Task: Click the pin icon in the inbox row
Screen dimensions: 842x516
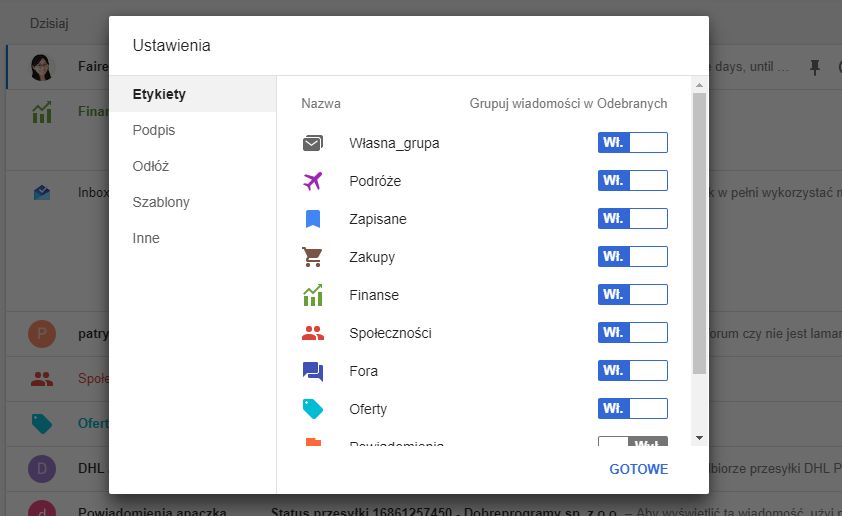Action: [814, 67]
